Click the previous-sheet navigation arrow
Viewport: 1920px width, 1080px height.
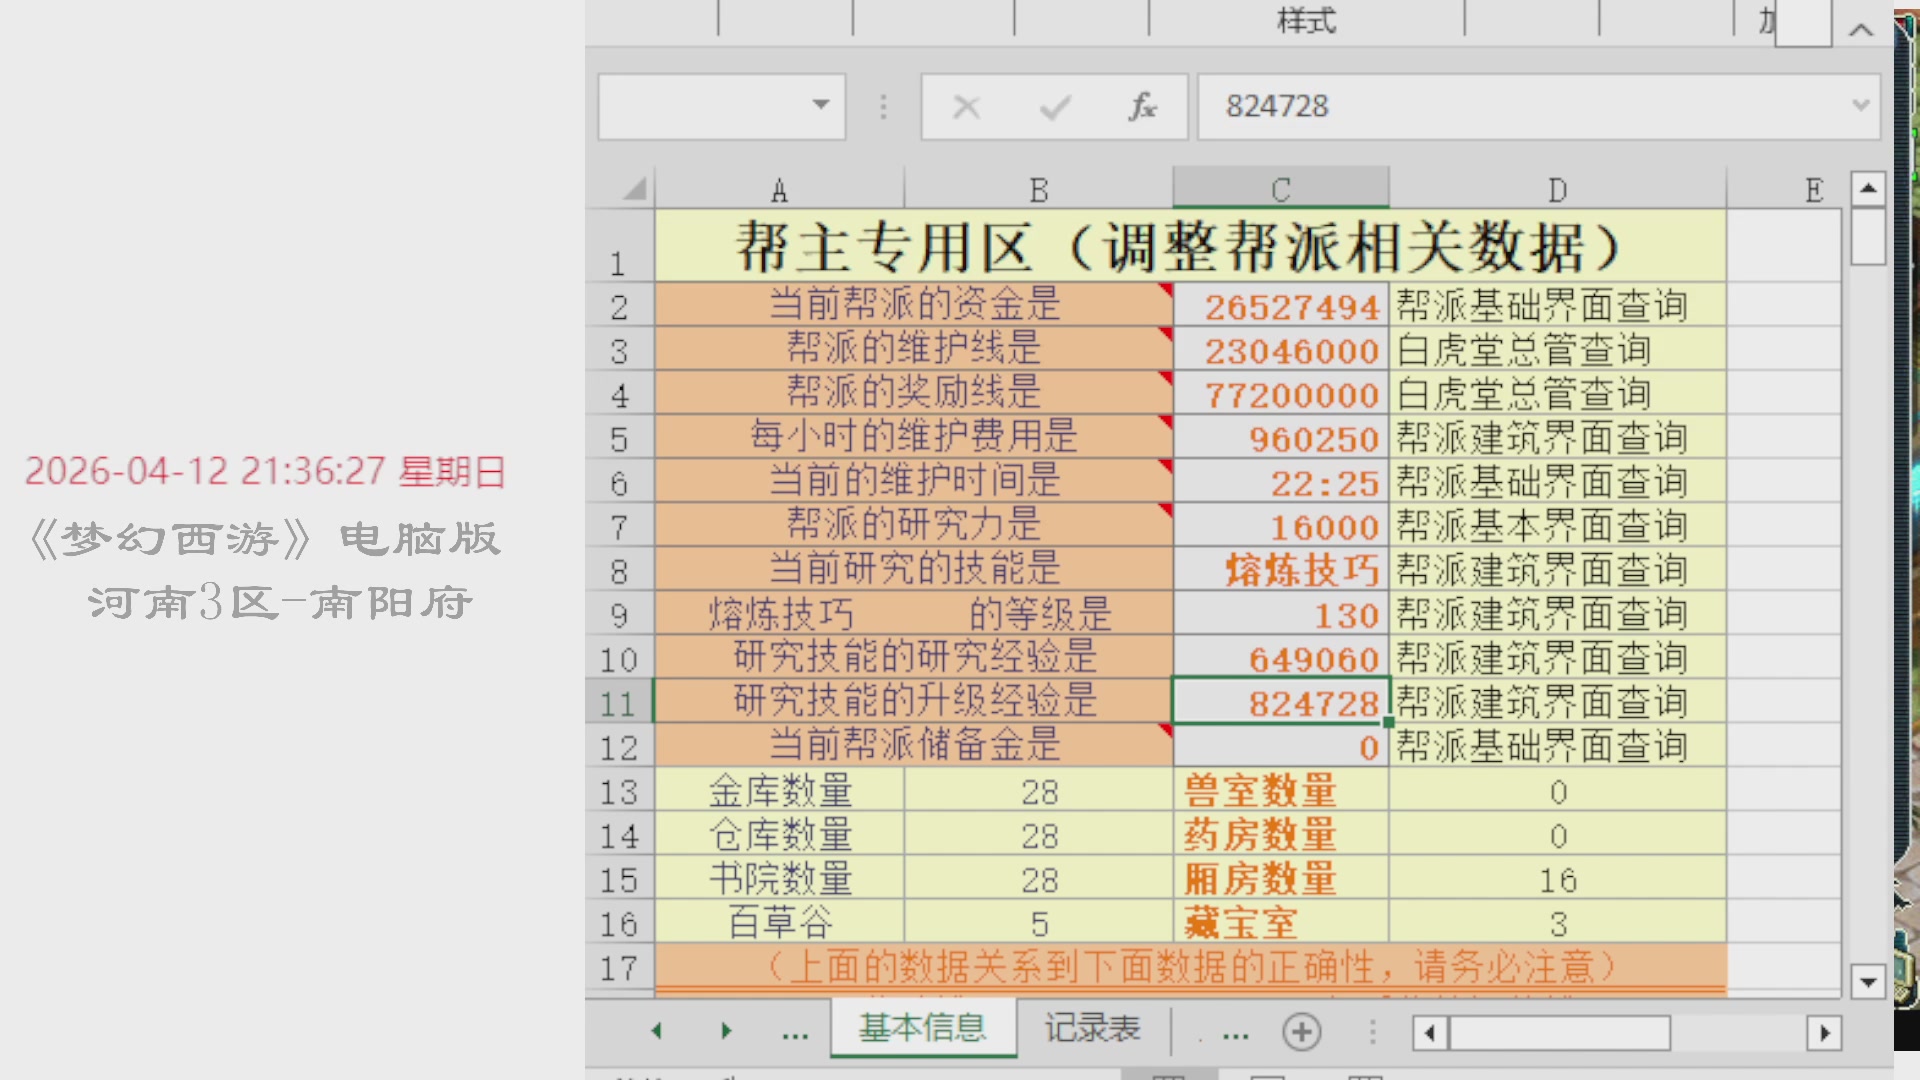[x=656, y=1030]
